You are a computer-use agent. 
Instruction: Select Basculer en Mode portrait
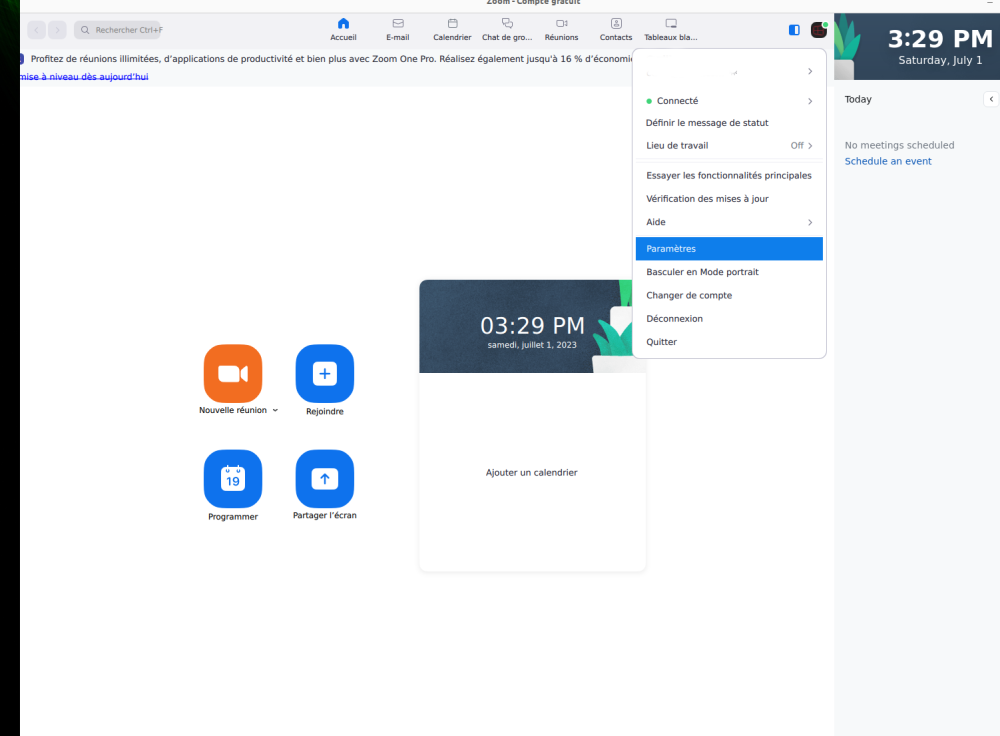pyautogui.click(x=729, y=272)
